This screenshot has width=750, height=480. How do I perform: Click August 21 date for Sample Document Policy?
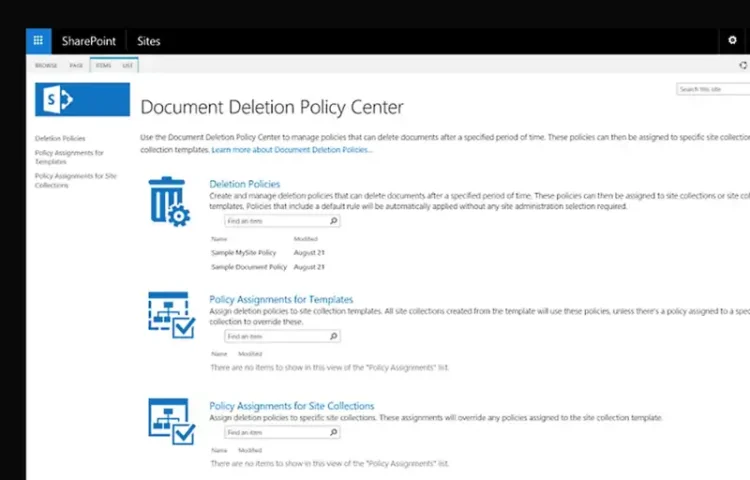(309, 267)
